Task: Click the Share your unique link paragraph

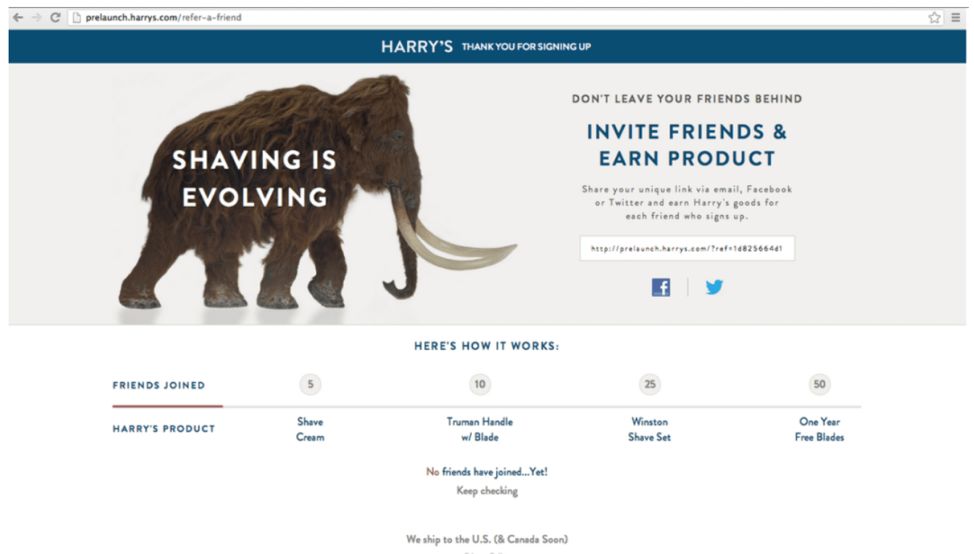Action: (x=687, y=202)
